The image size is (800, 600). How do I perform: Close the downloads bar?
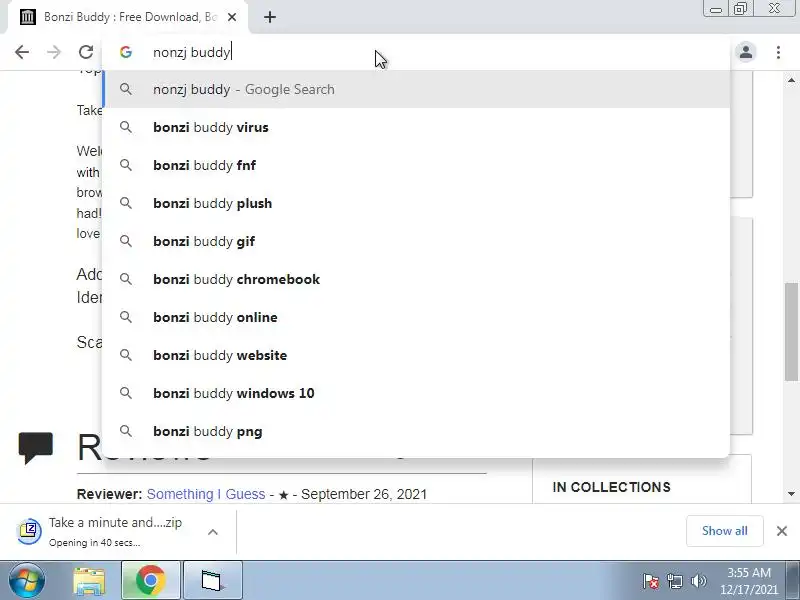point(782,531)
